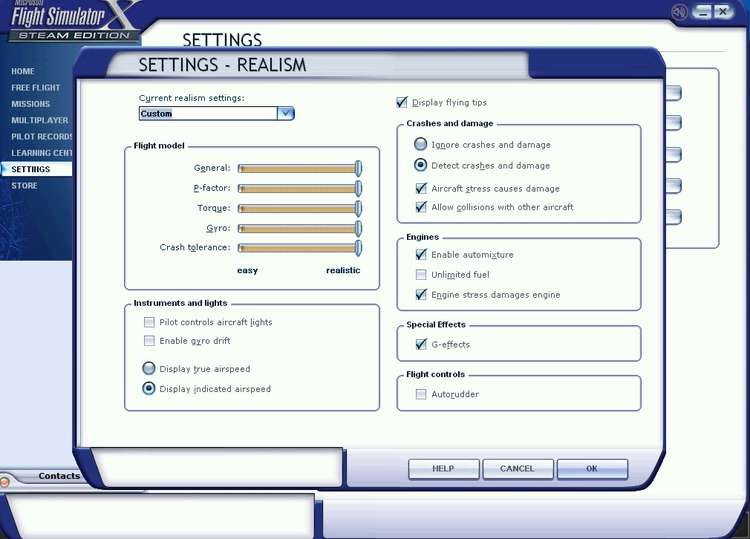The width and height of the screenshot is (750, 539).
Task: Click the HELP button
Action: [443, 469]
